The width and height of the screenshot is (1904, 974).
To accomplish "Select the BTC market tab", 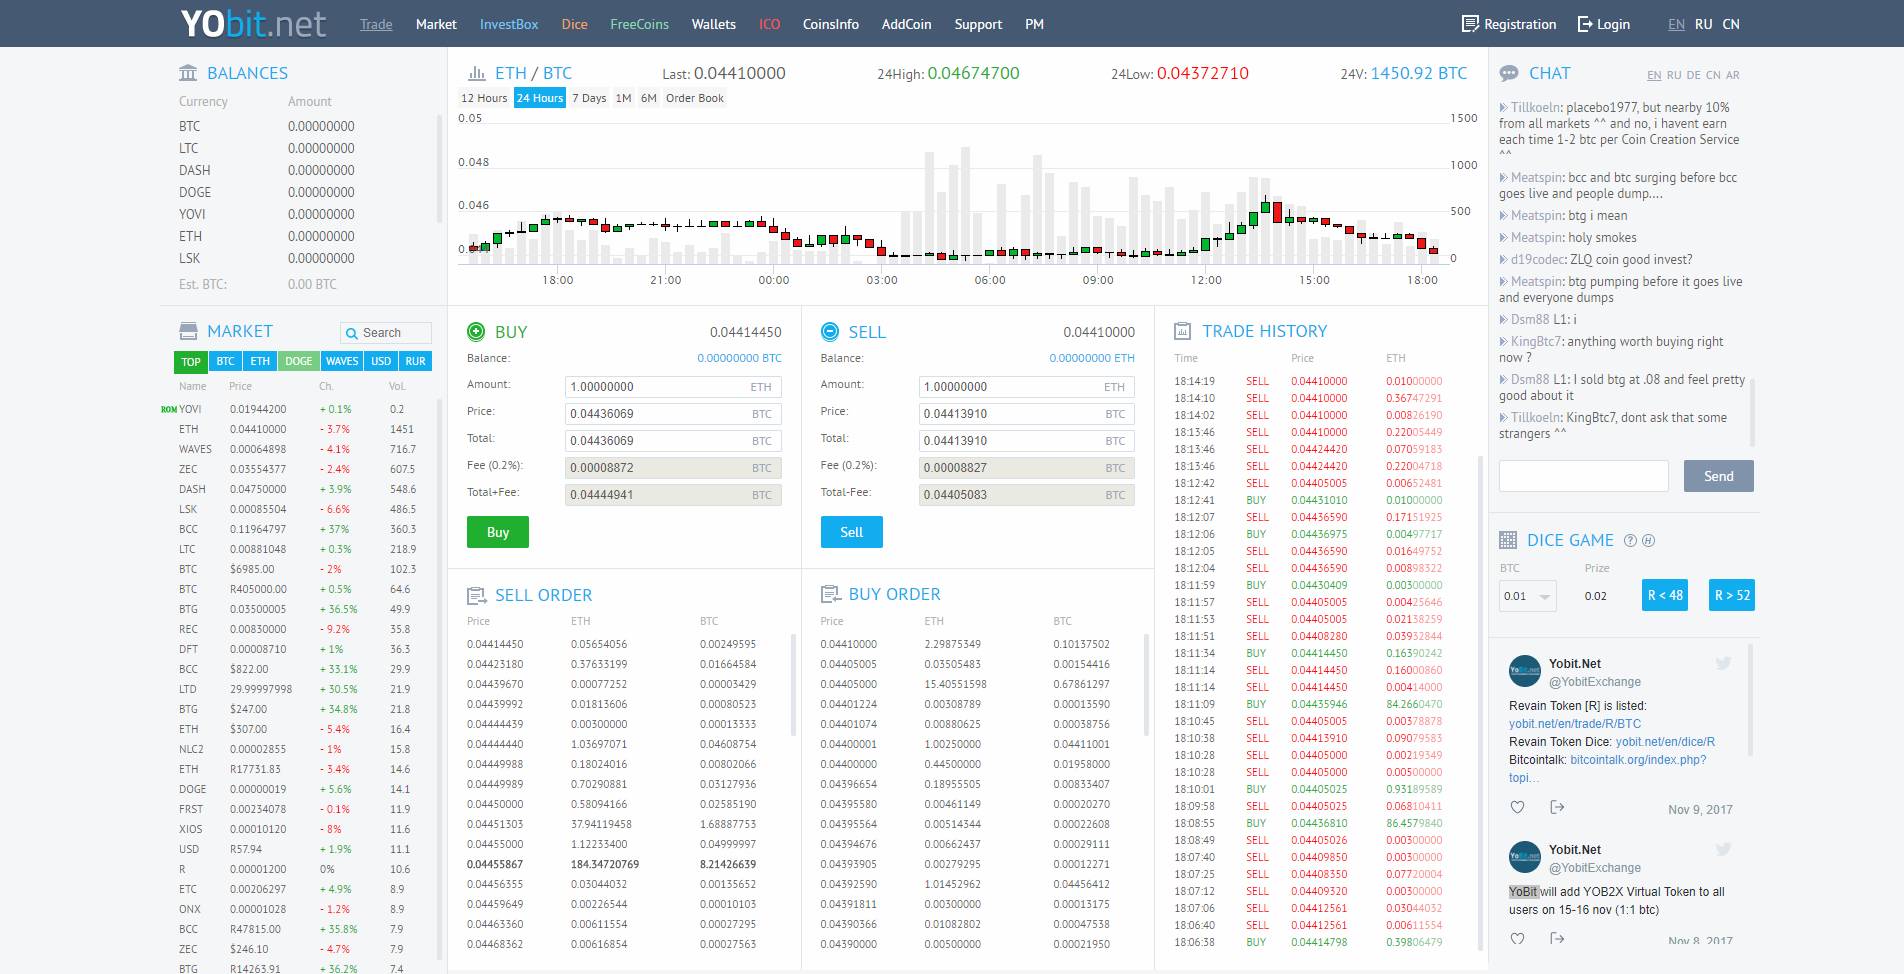I will [226, 361].
